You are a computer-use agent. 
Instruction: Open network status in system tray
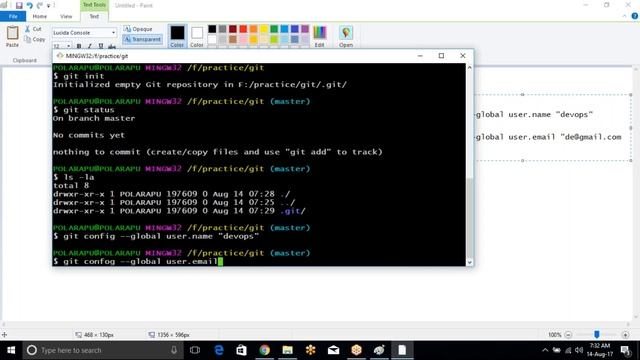tap(568, 350)
